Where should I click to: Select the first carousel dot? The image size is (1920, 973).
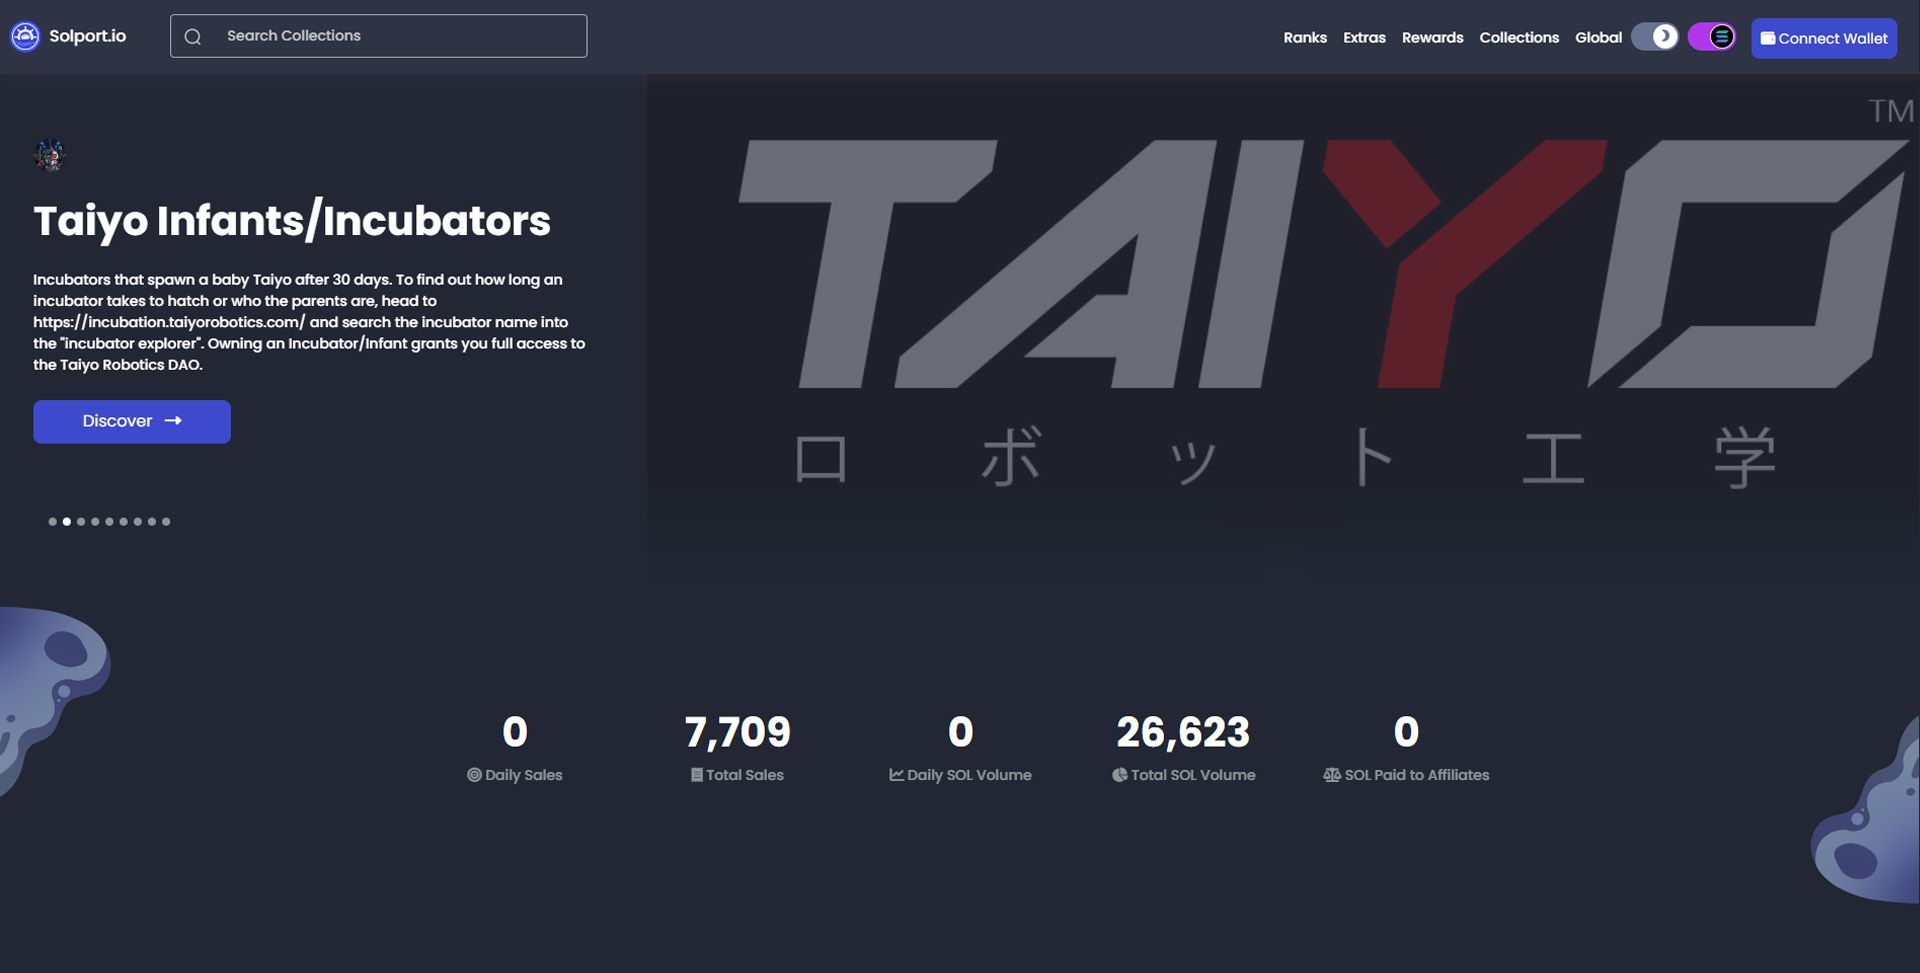53,522
